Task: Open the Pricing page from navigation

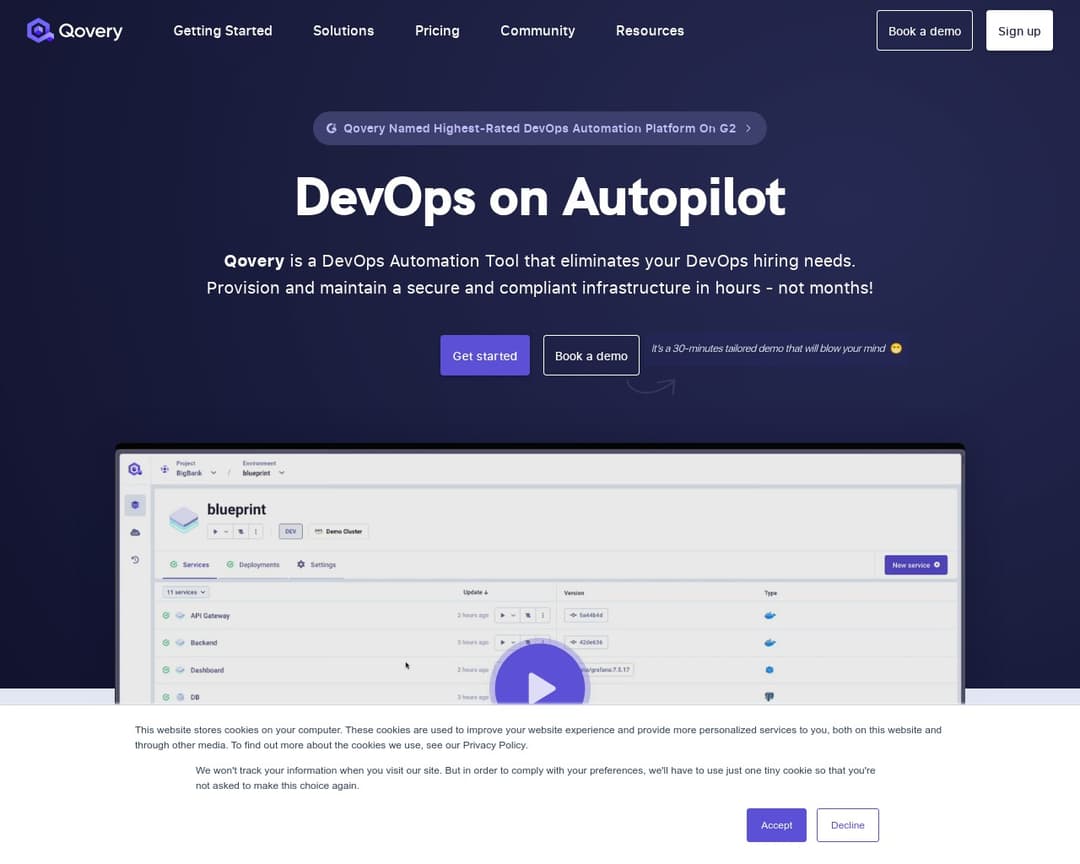Action: pyautogui.click(x=437, y=31)
